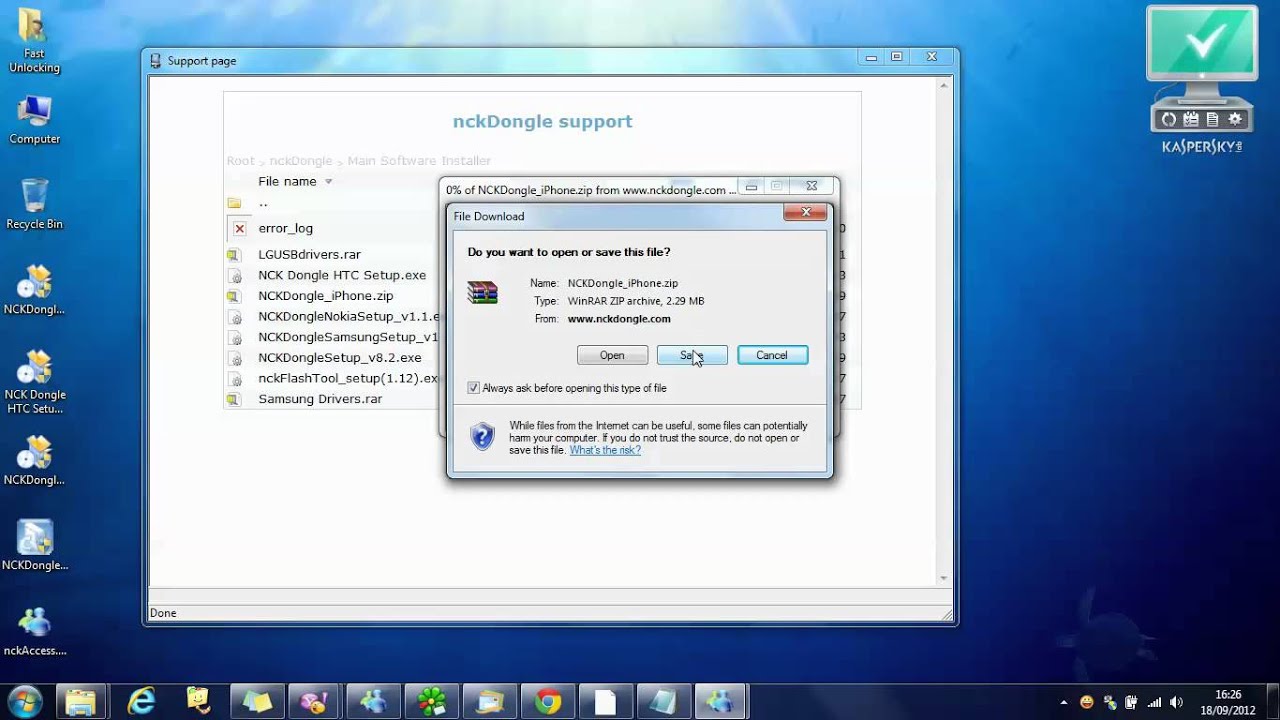
Task: Click the icon beside NCKDongleSetup_v8.2.exe
Action: click(234, 358)
